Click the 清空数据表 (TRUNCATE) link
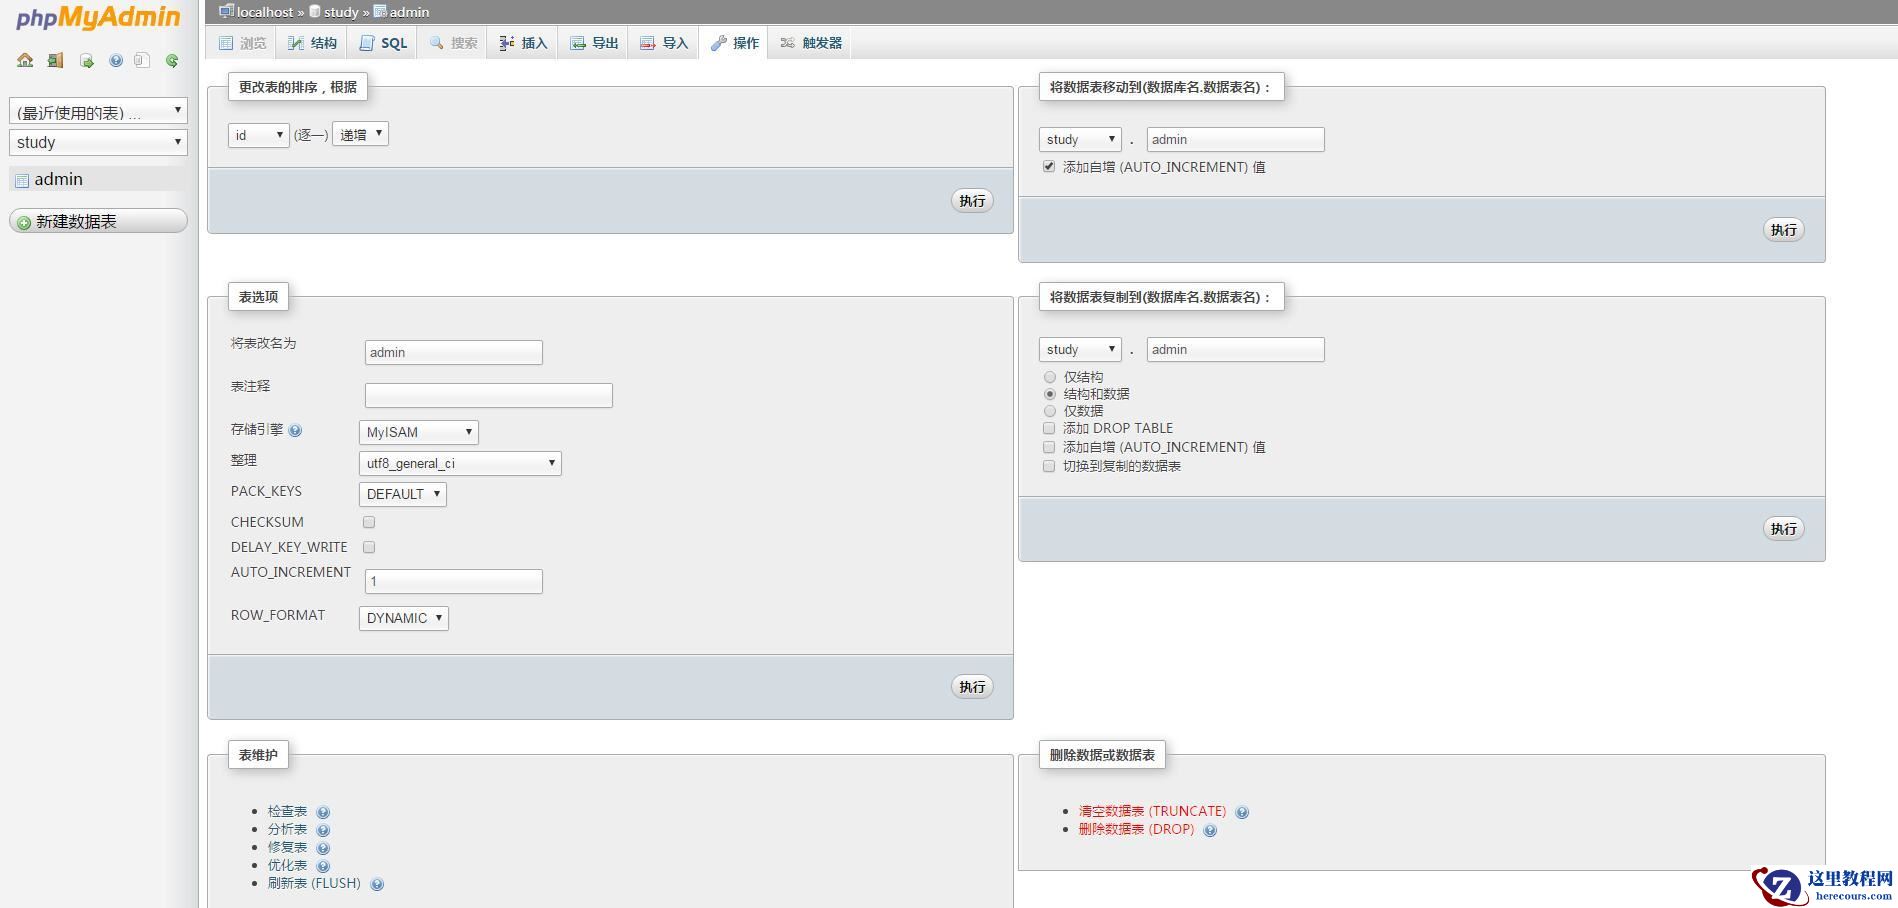 1152,811
